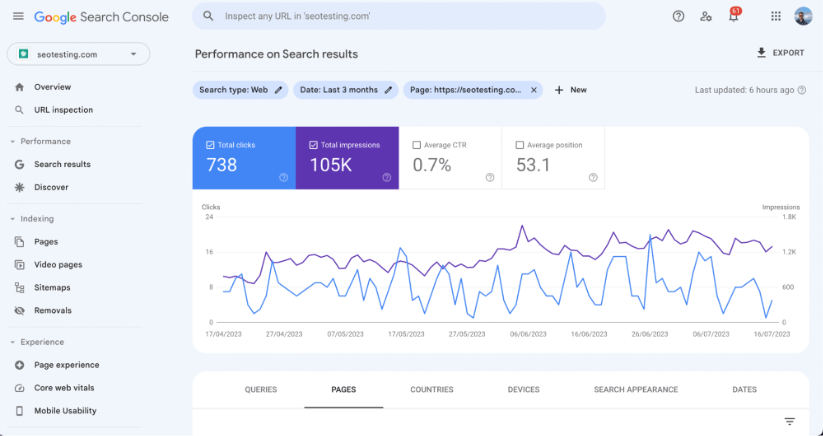Switch to the DATES tab

coord(744,389)
